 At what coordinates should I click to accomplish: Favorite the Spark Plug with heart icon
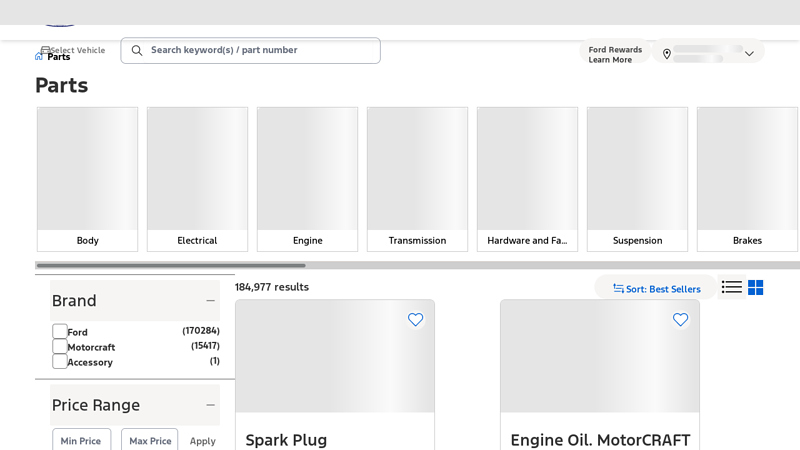pyautogui.click(x=415, y=319)
